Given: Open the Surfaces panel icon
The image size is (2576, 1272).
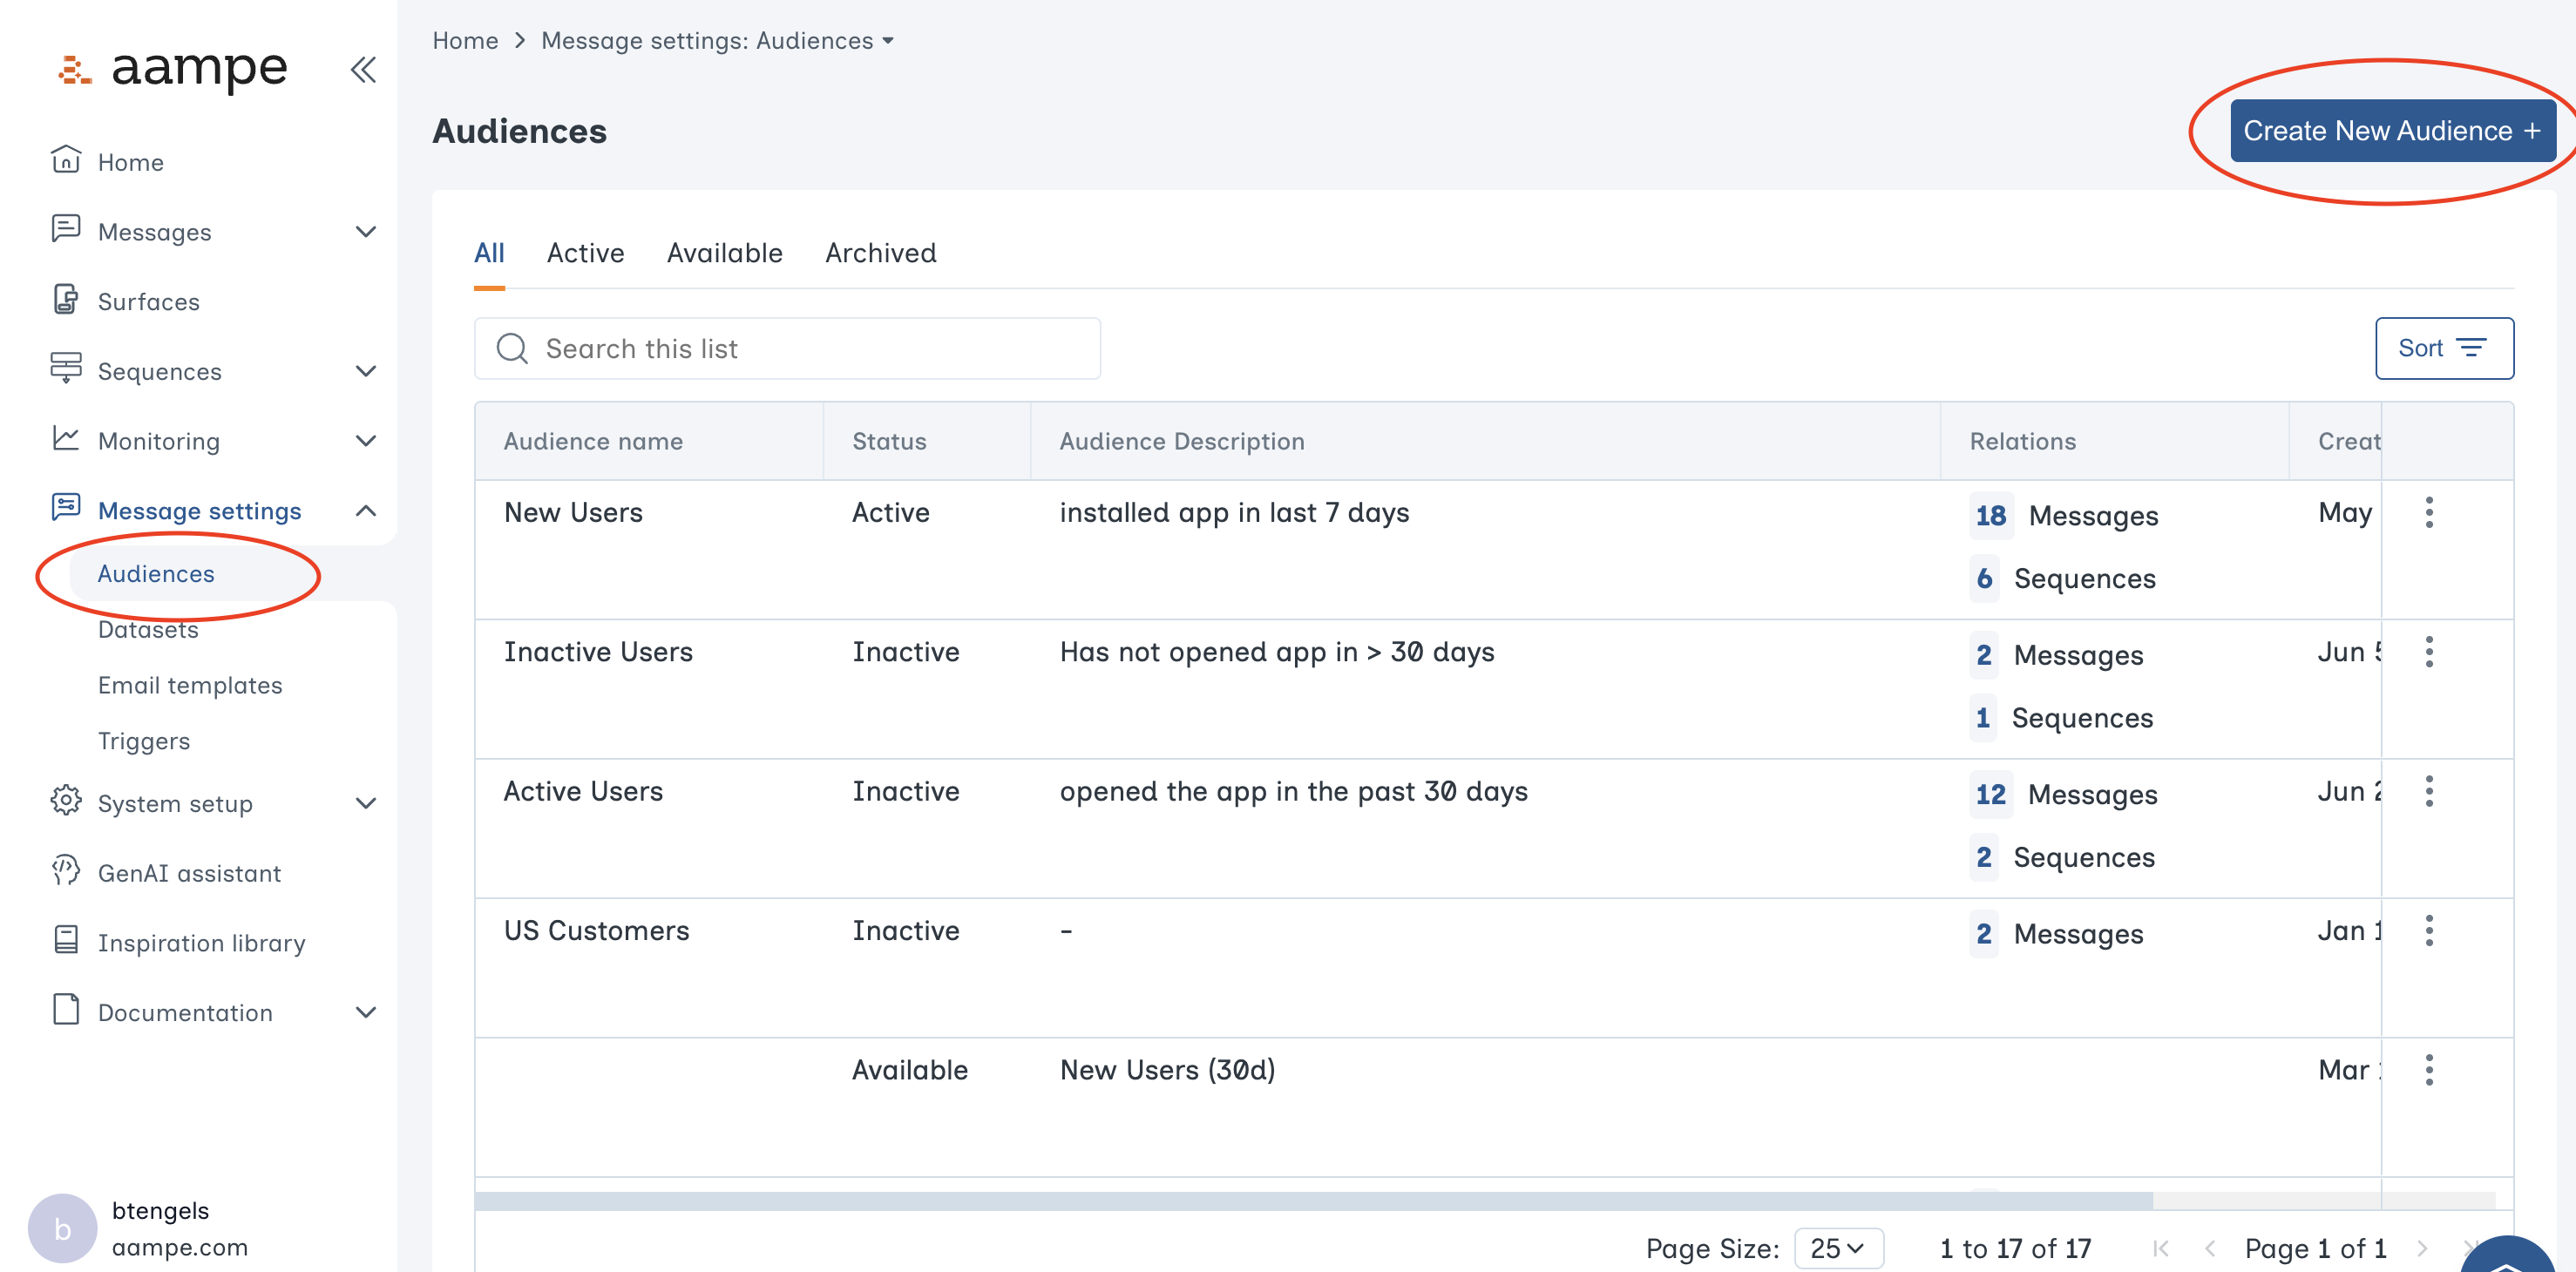Looking at the screenshot, I should pyautogui.click(x=65, y=300).
